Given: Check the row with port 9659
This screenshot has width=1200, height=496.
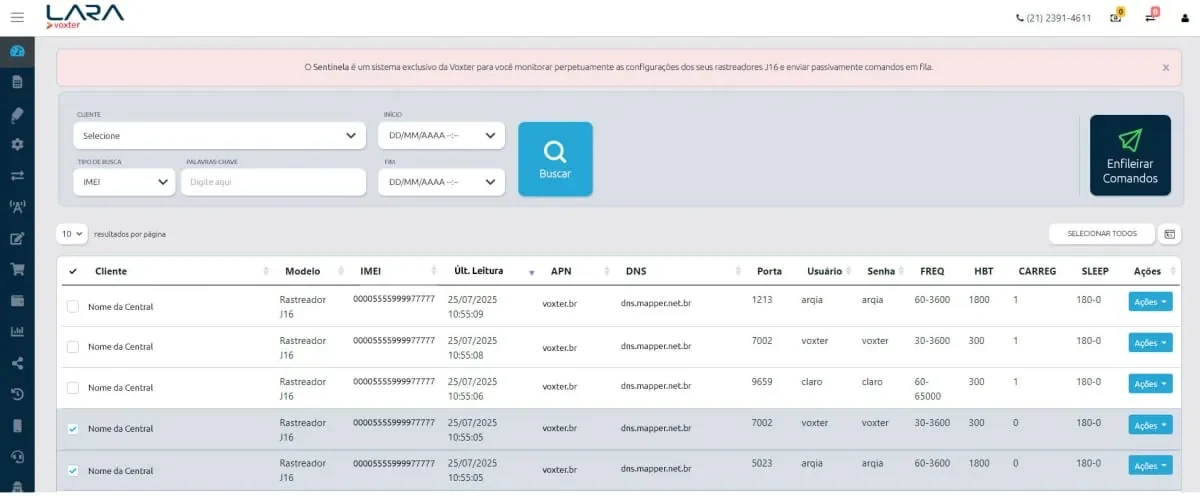Looking at the screenshot, I should point(73,388).
